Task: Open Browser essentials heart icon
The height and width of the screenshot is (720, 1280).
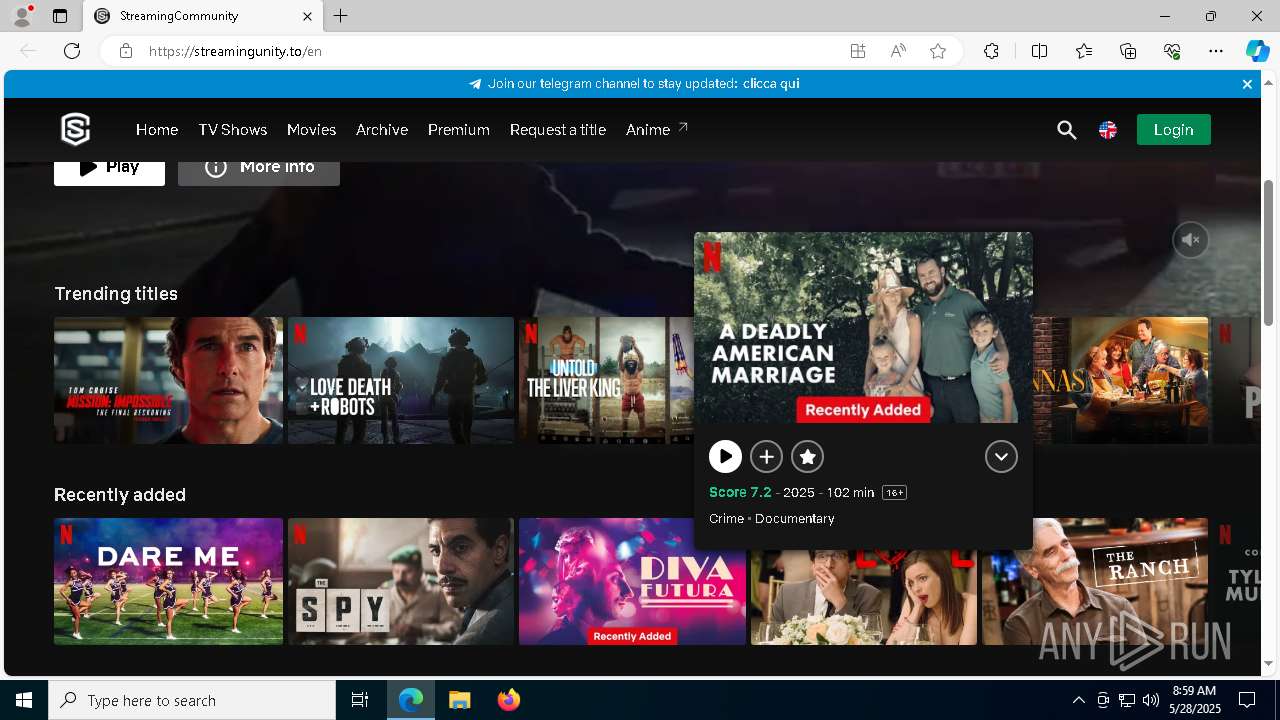Action: (1172, 51)
